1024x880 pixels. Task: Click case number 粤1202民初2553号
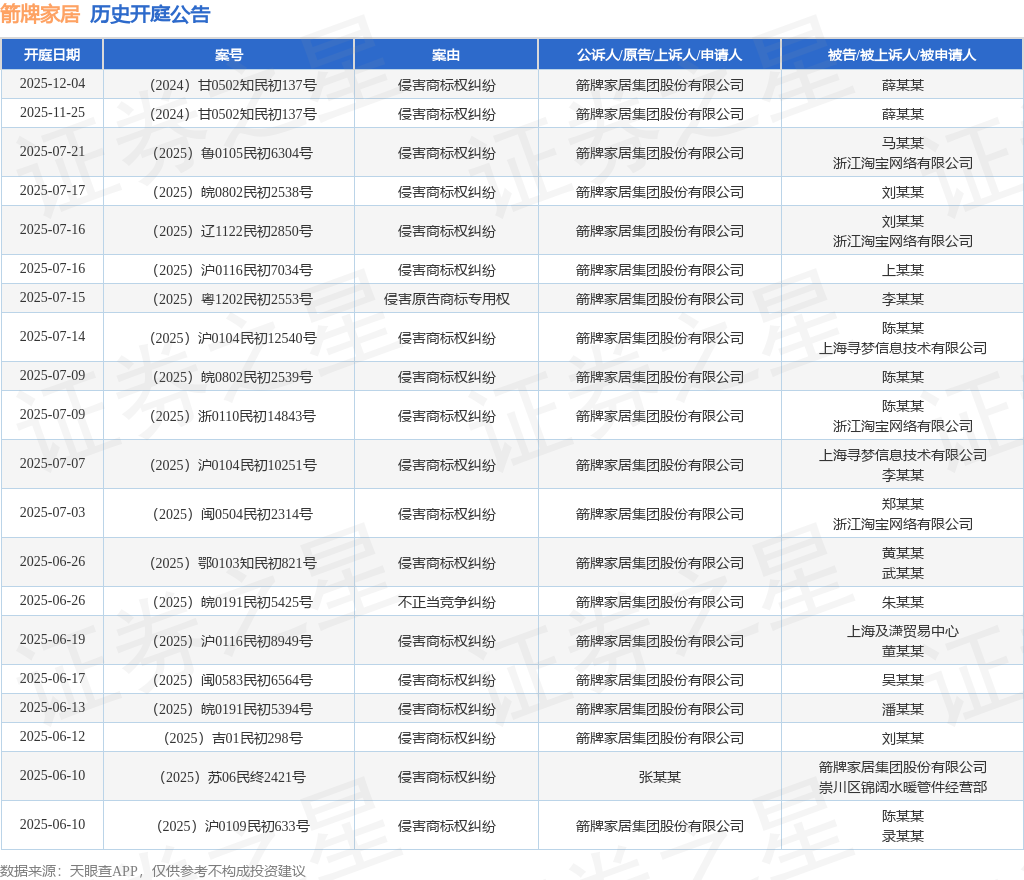click(x=232, y=300)
